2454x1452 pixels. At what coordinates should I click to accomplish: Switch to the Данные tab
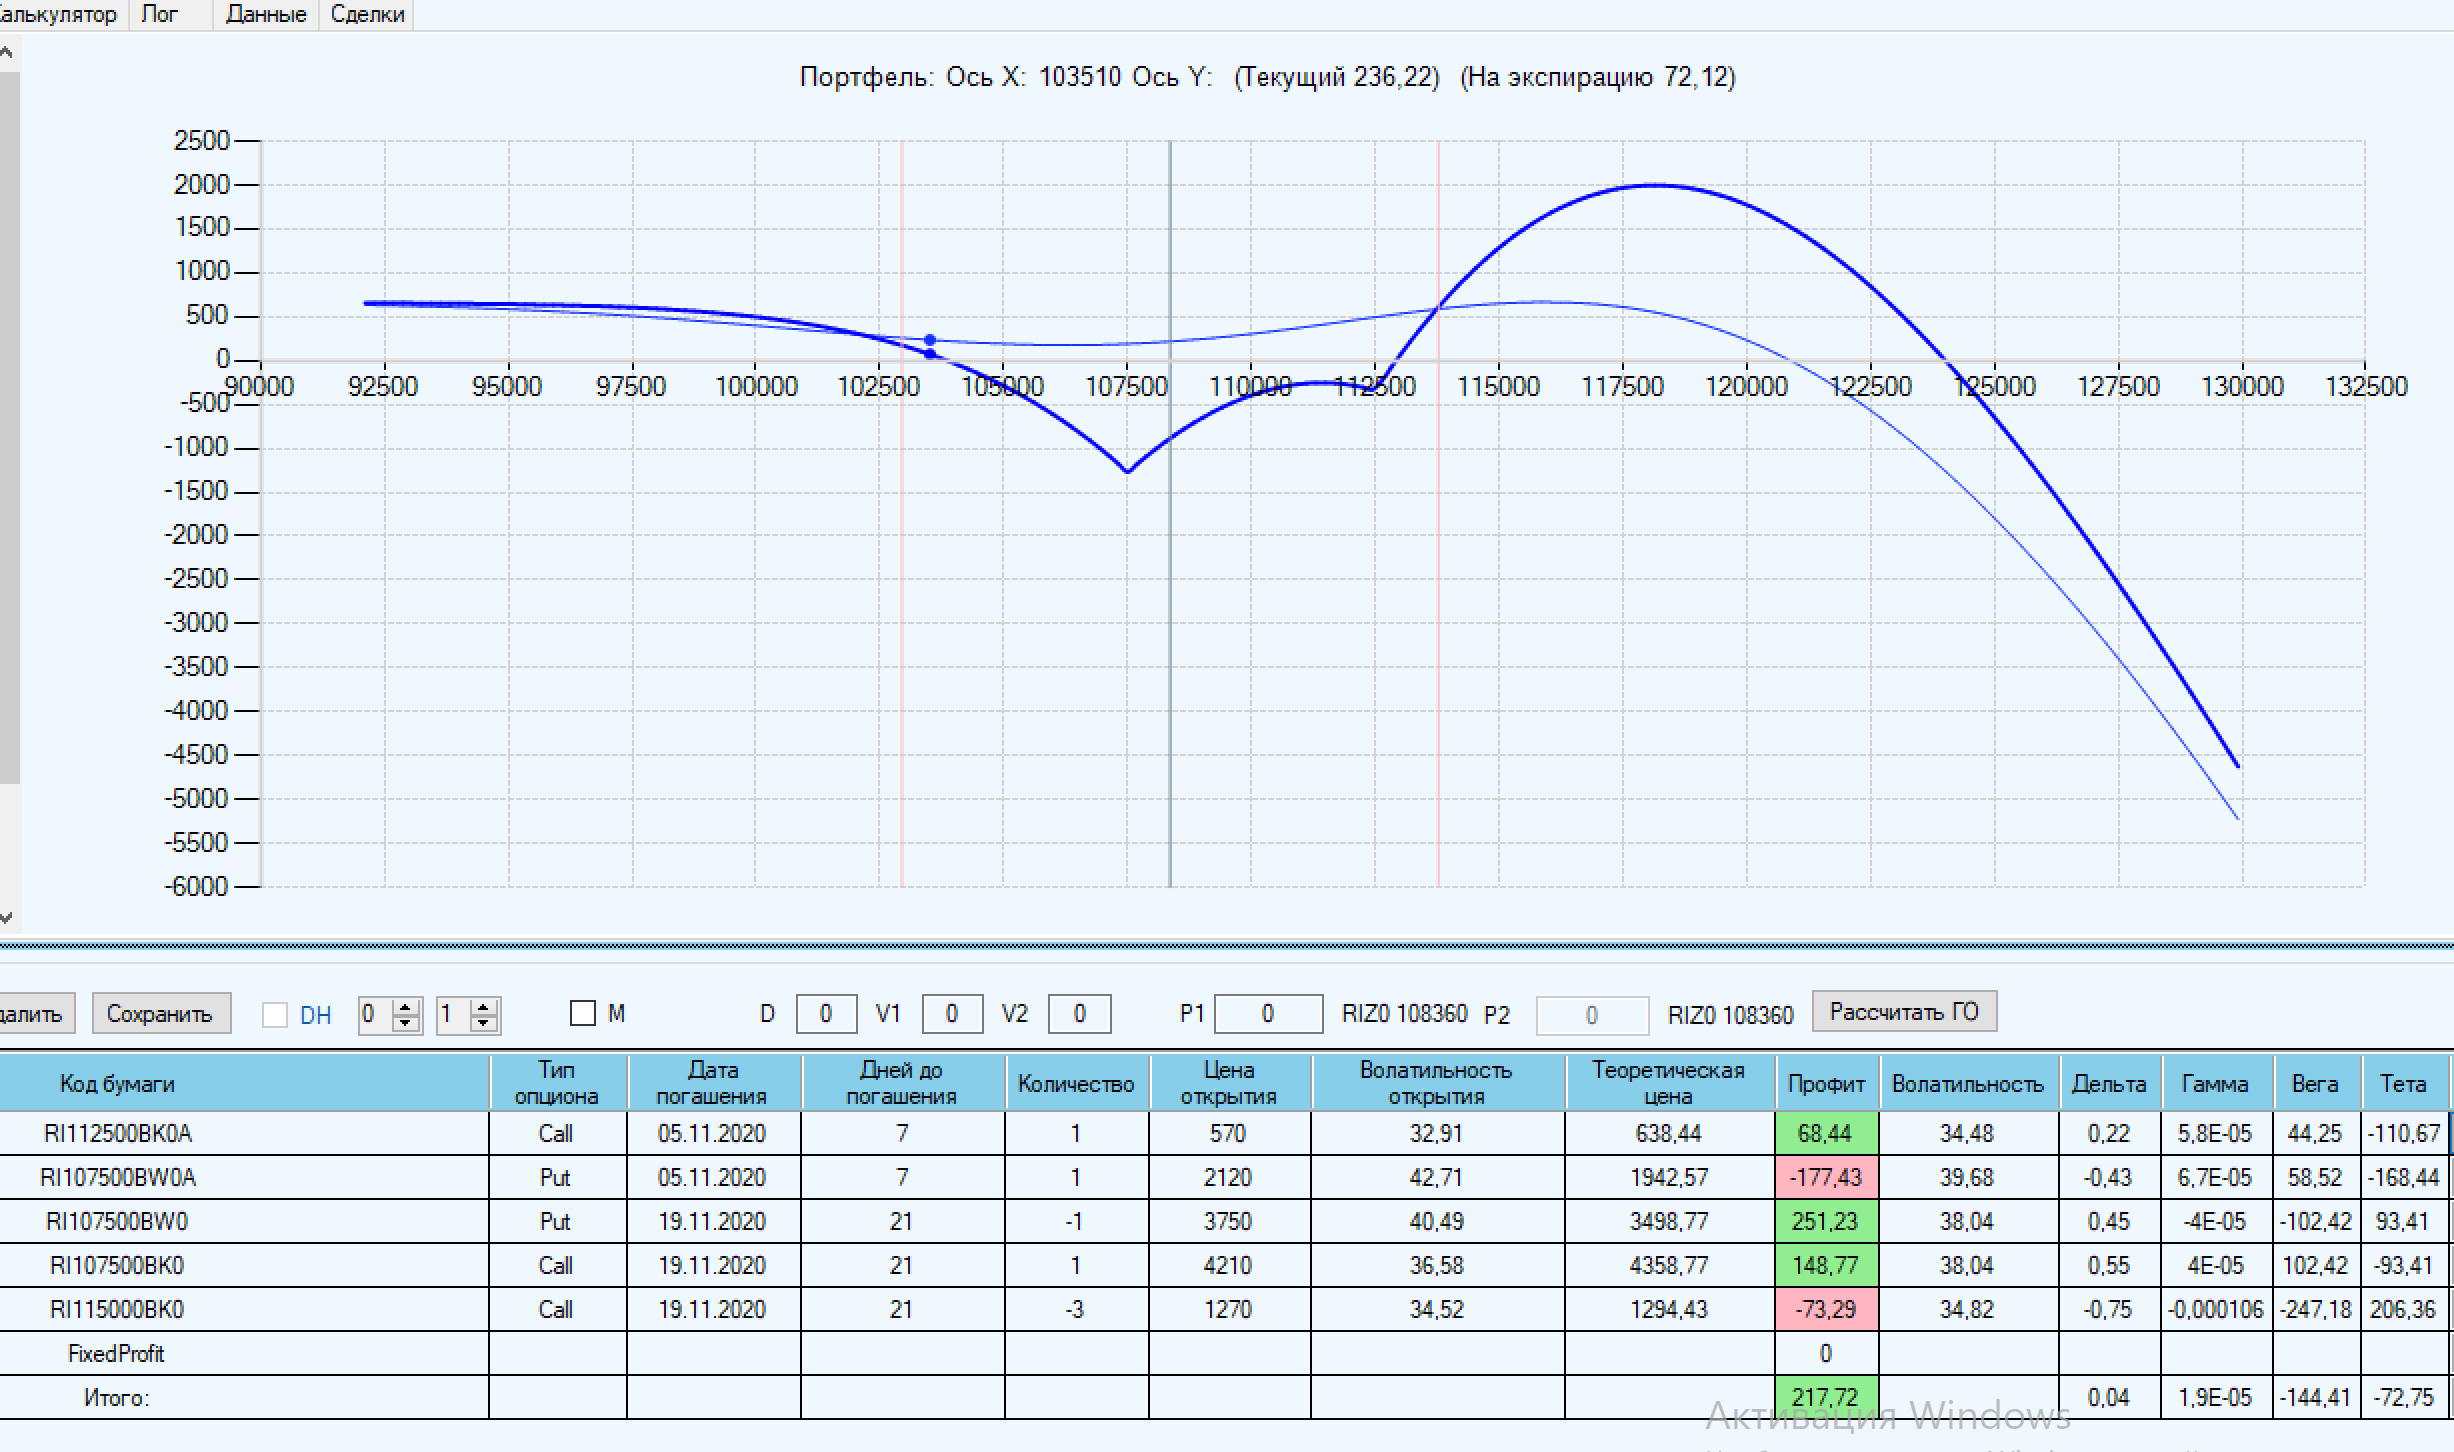(265, 14)
